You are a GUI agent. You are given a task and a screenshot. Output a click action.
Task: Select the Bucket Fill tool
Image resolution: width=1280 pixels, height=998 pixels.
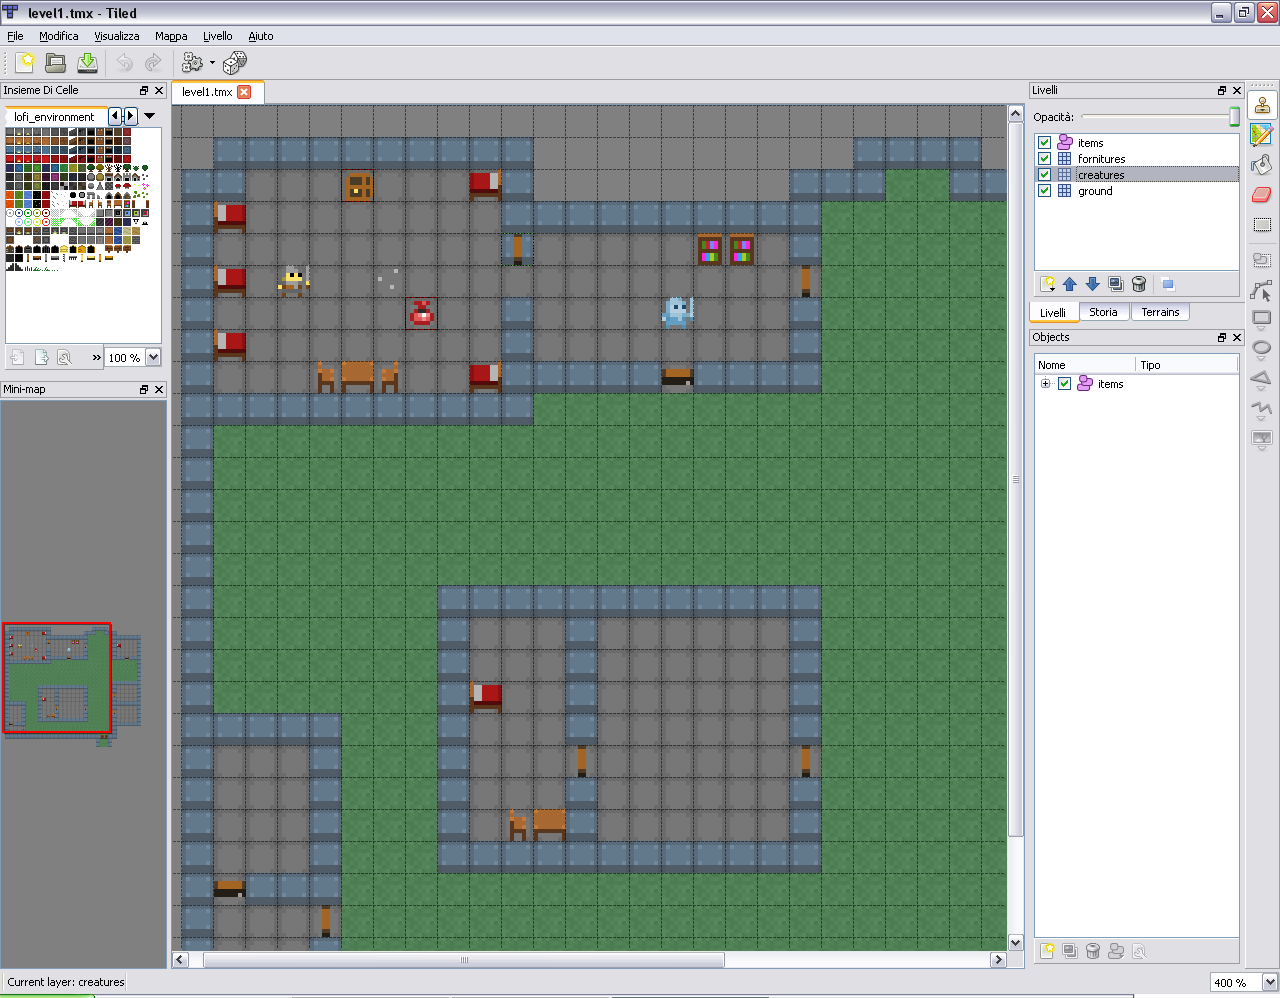[1262, 165]
